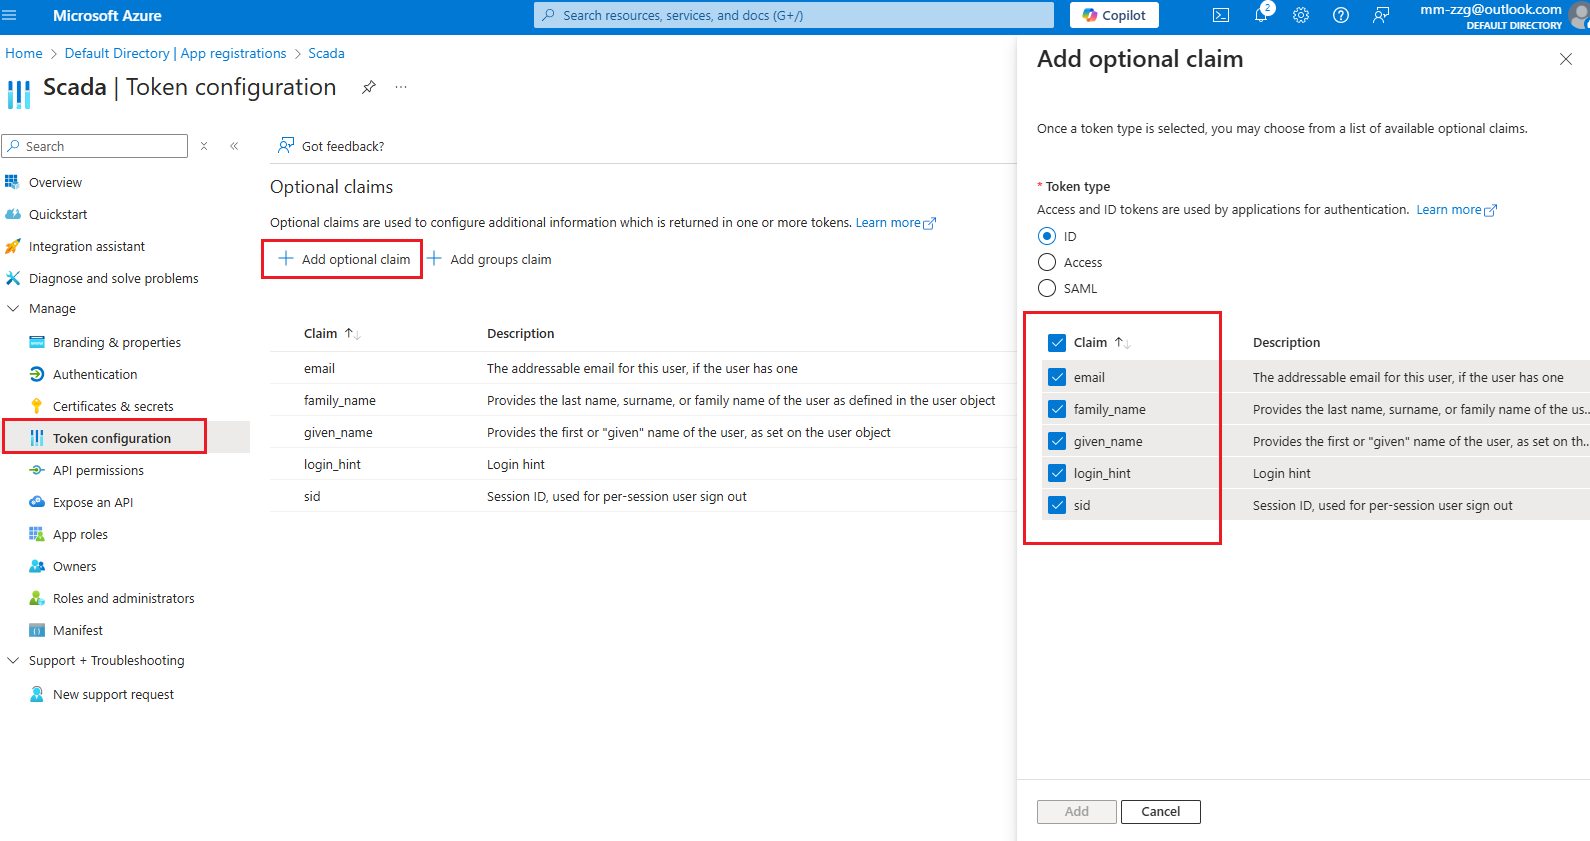Select the Access token type radio button
The width and height of the screenshot is (1590, 841).
point(1047,262)
